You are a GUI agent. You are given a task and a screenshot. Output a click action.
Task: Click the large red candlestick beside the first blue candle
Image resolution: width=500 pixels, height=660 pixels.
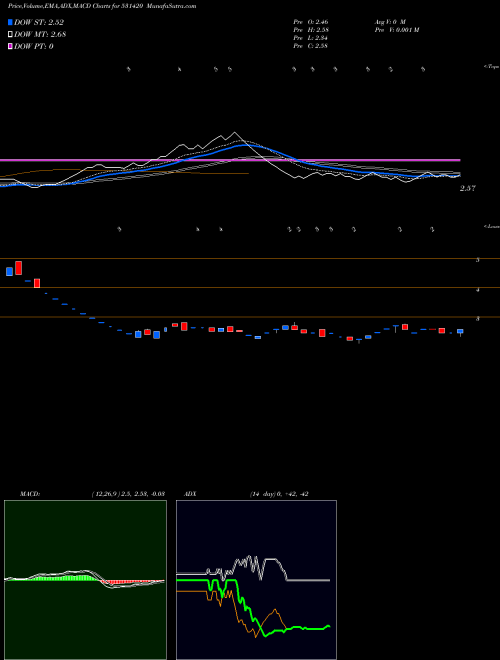click(19, 268)
